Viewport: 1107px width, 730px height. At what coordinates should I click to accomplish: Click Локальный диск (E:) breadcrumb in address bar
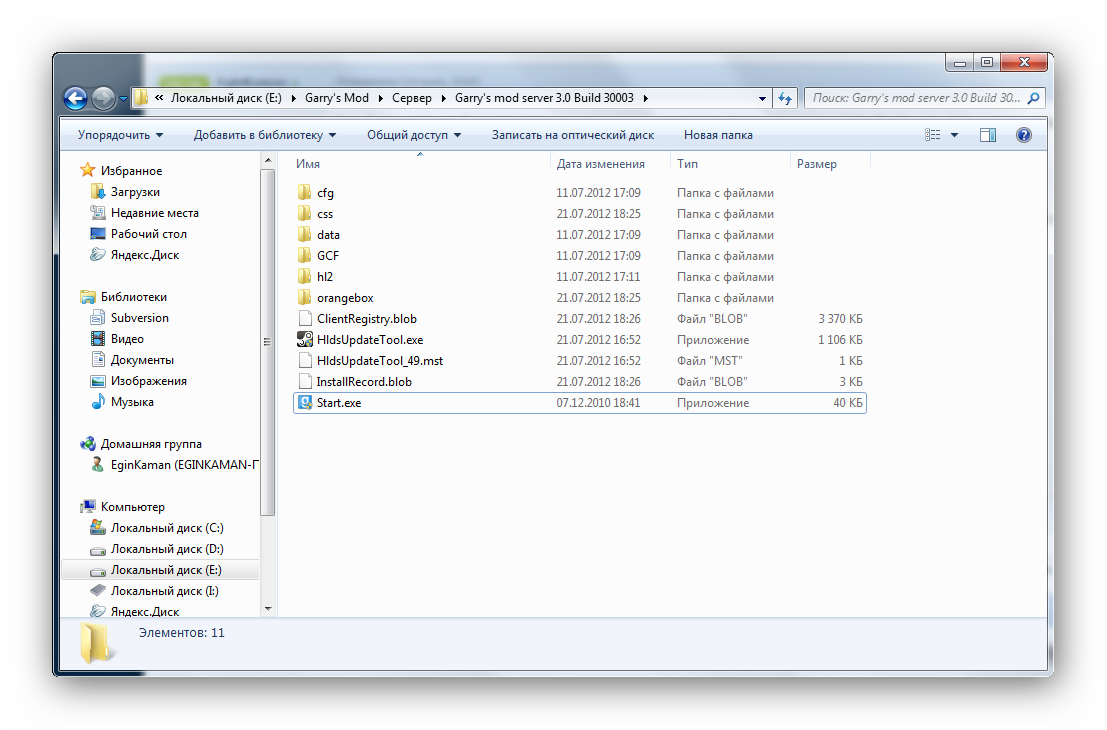point(226,98)
